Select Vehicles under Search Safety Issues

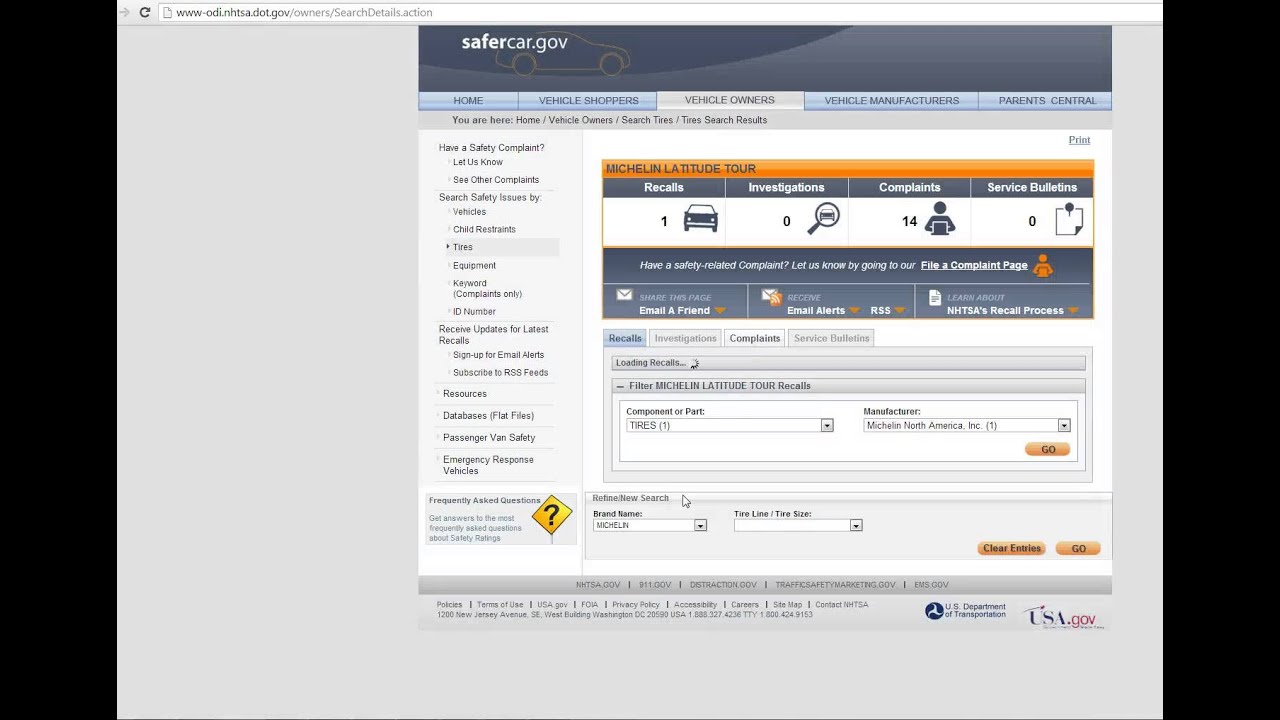[469, 212]
